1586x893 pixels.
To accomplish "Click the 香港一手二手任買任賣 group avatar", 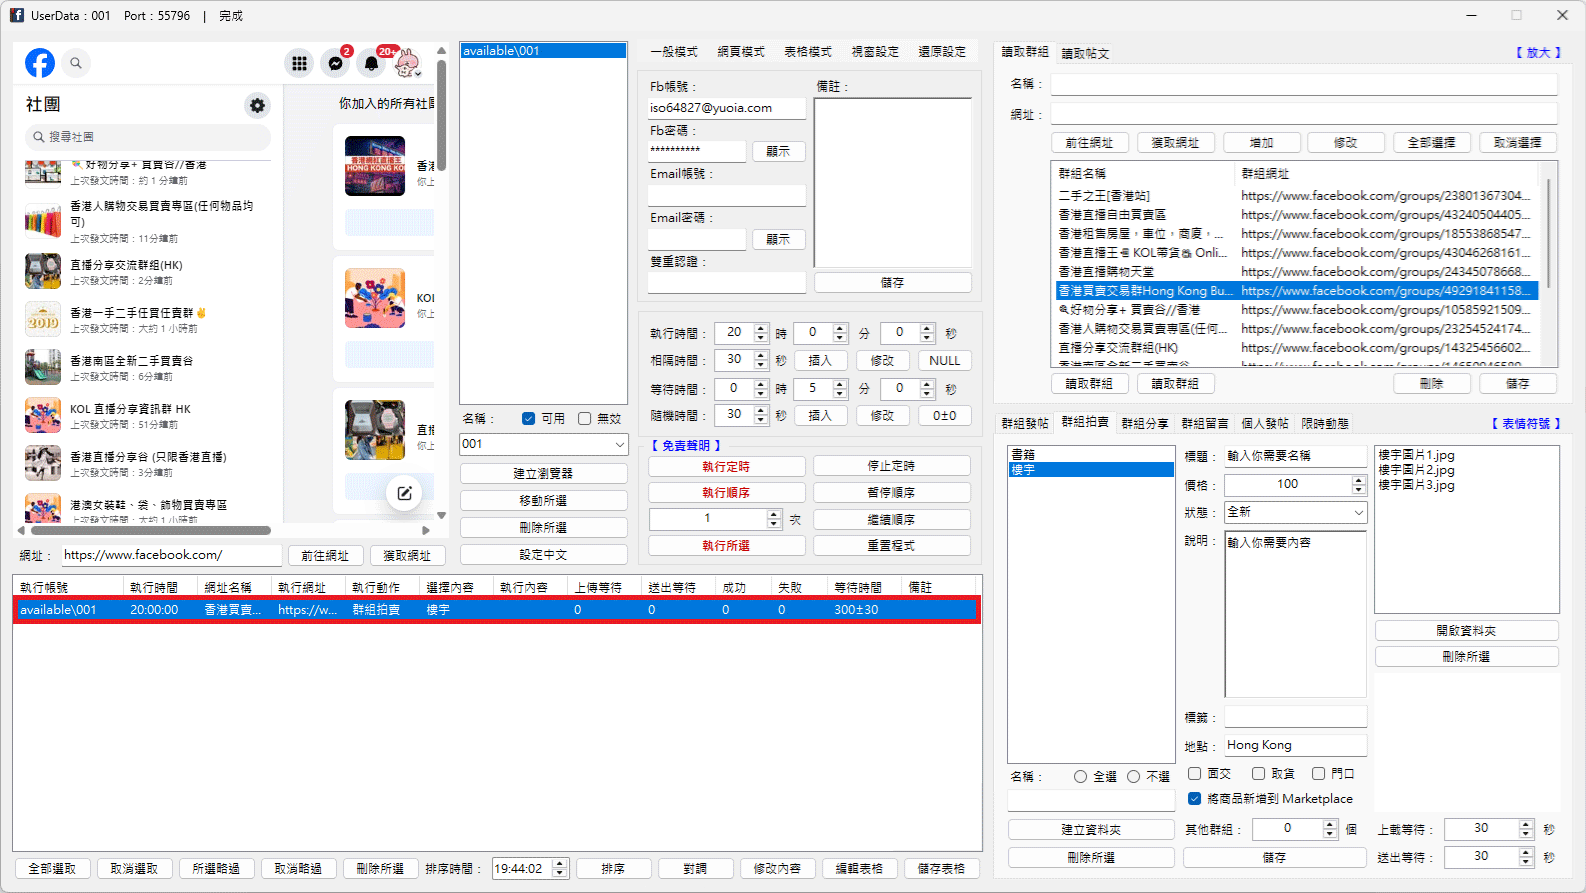I will 43,319.
